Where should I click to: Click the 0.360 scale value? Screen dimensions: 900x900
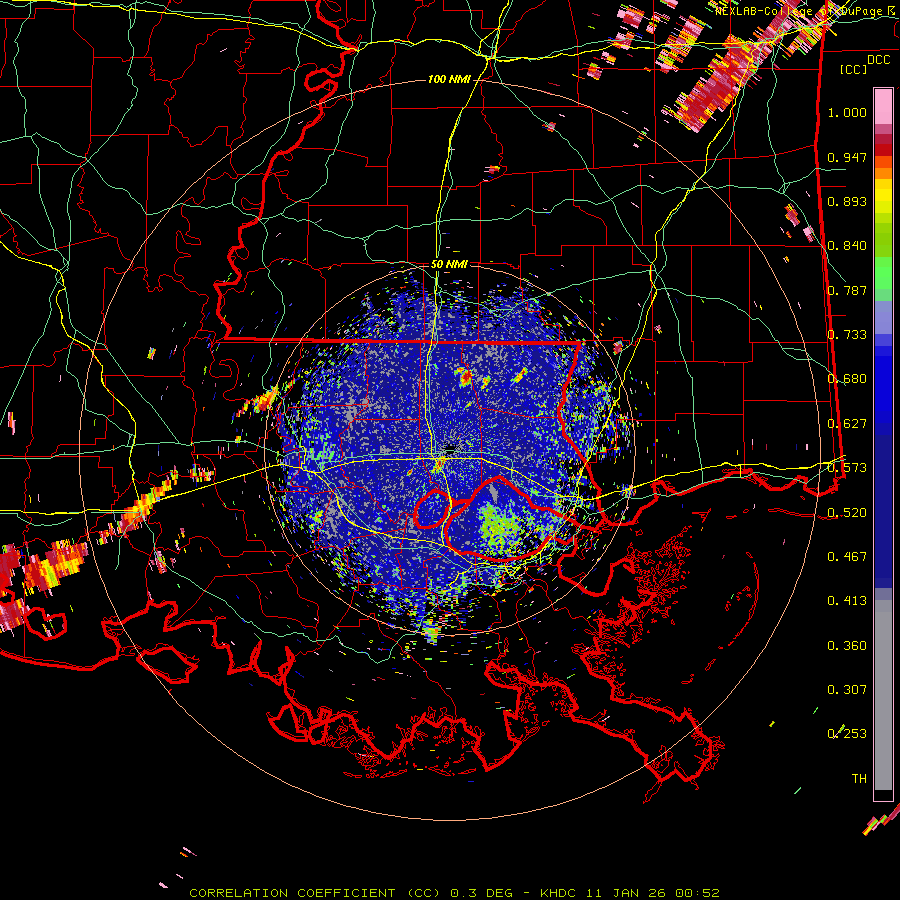click(x=847, y=645)
